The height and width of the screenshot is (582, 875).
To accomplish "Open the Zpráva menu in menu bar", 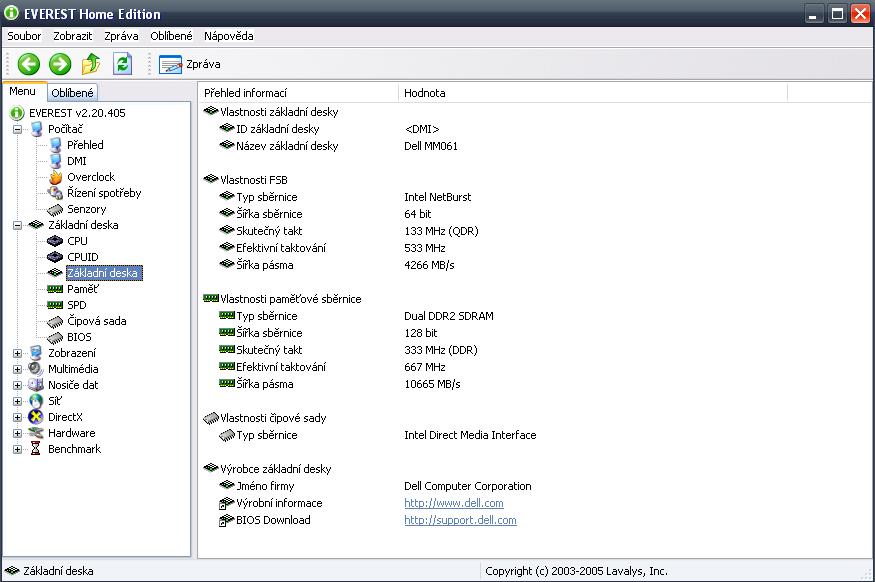I will point(121,36).
